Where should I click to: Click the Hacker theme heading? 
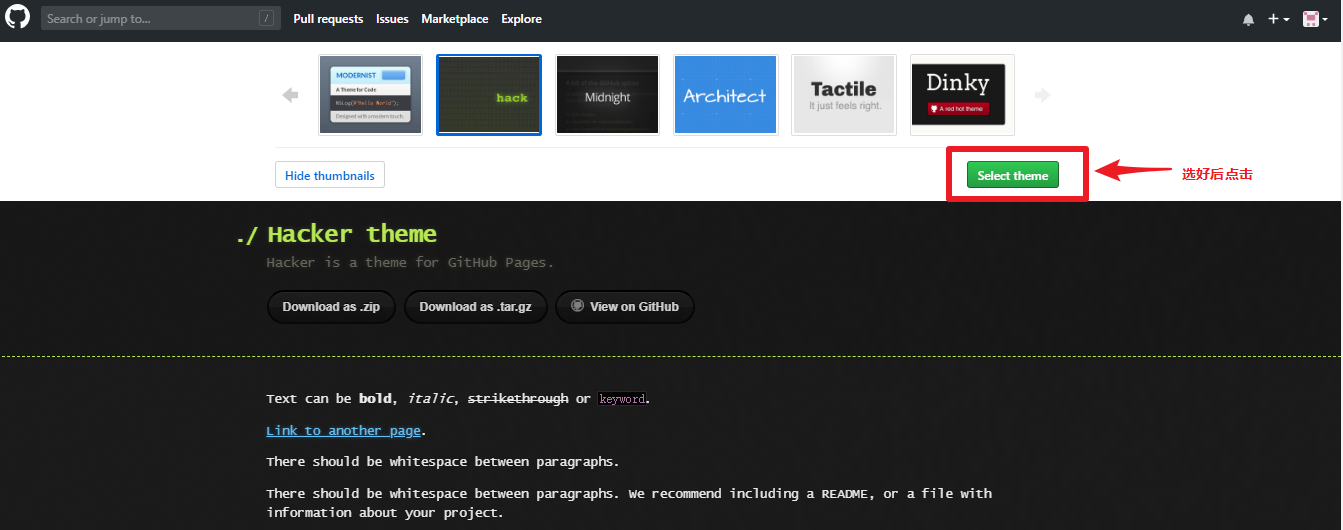point(352,234)
